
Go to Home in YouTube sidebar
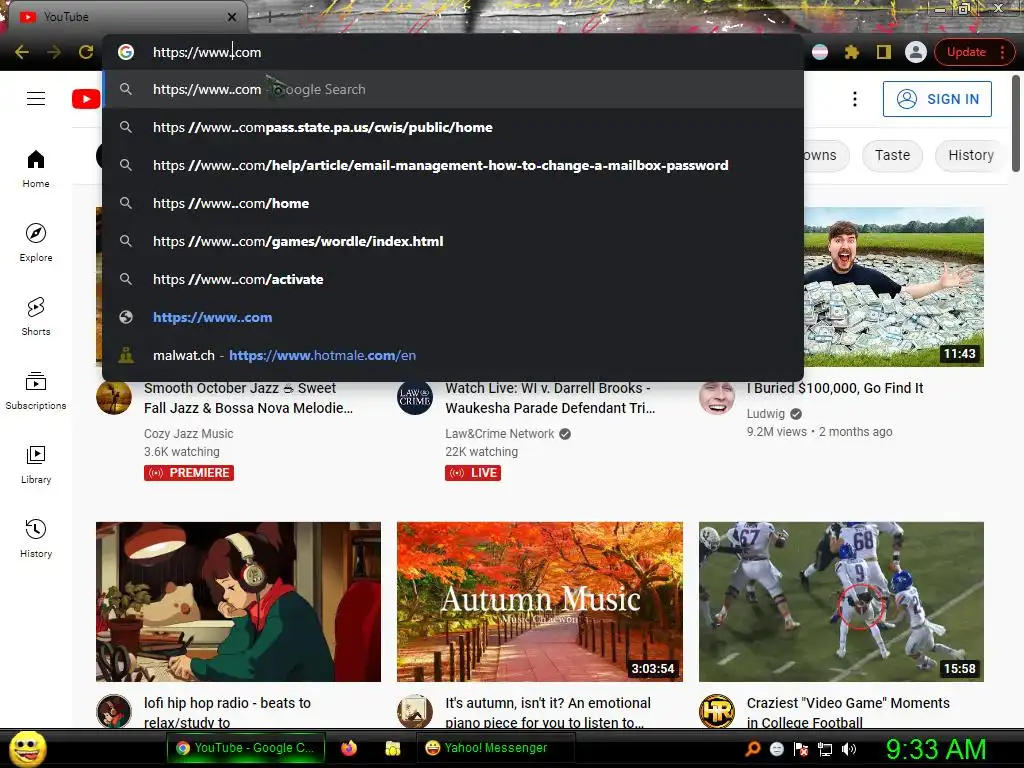(x=36, y=169)
